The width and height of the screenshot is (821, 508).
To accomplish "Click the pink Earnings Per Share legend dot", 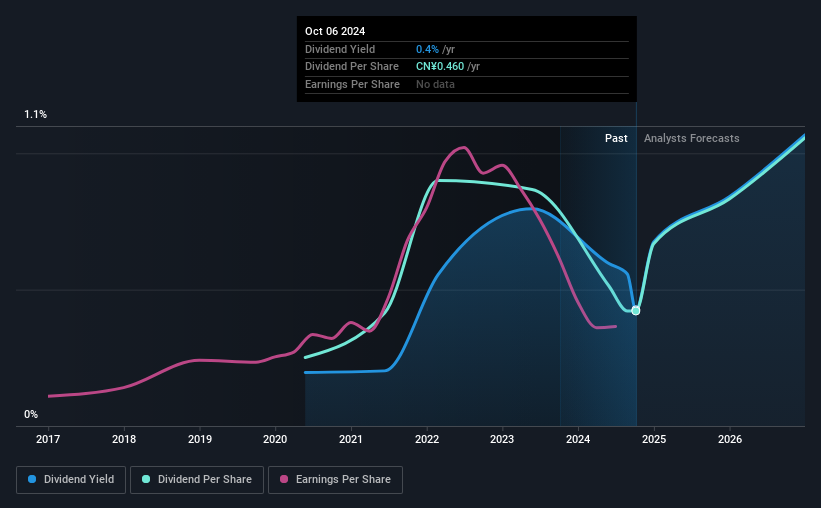I will (284, 479).
